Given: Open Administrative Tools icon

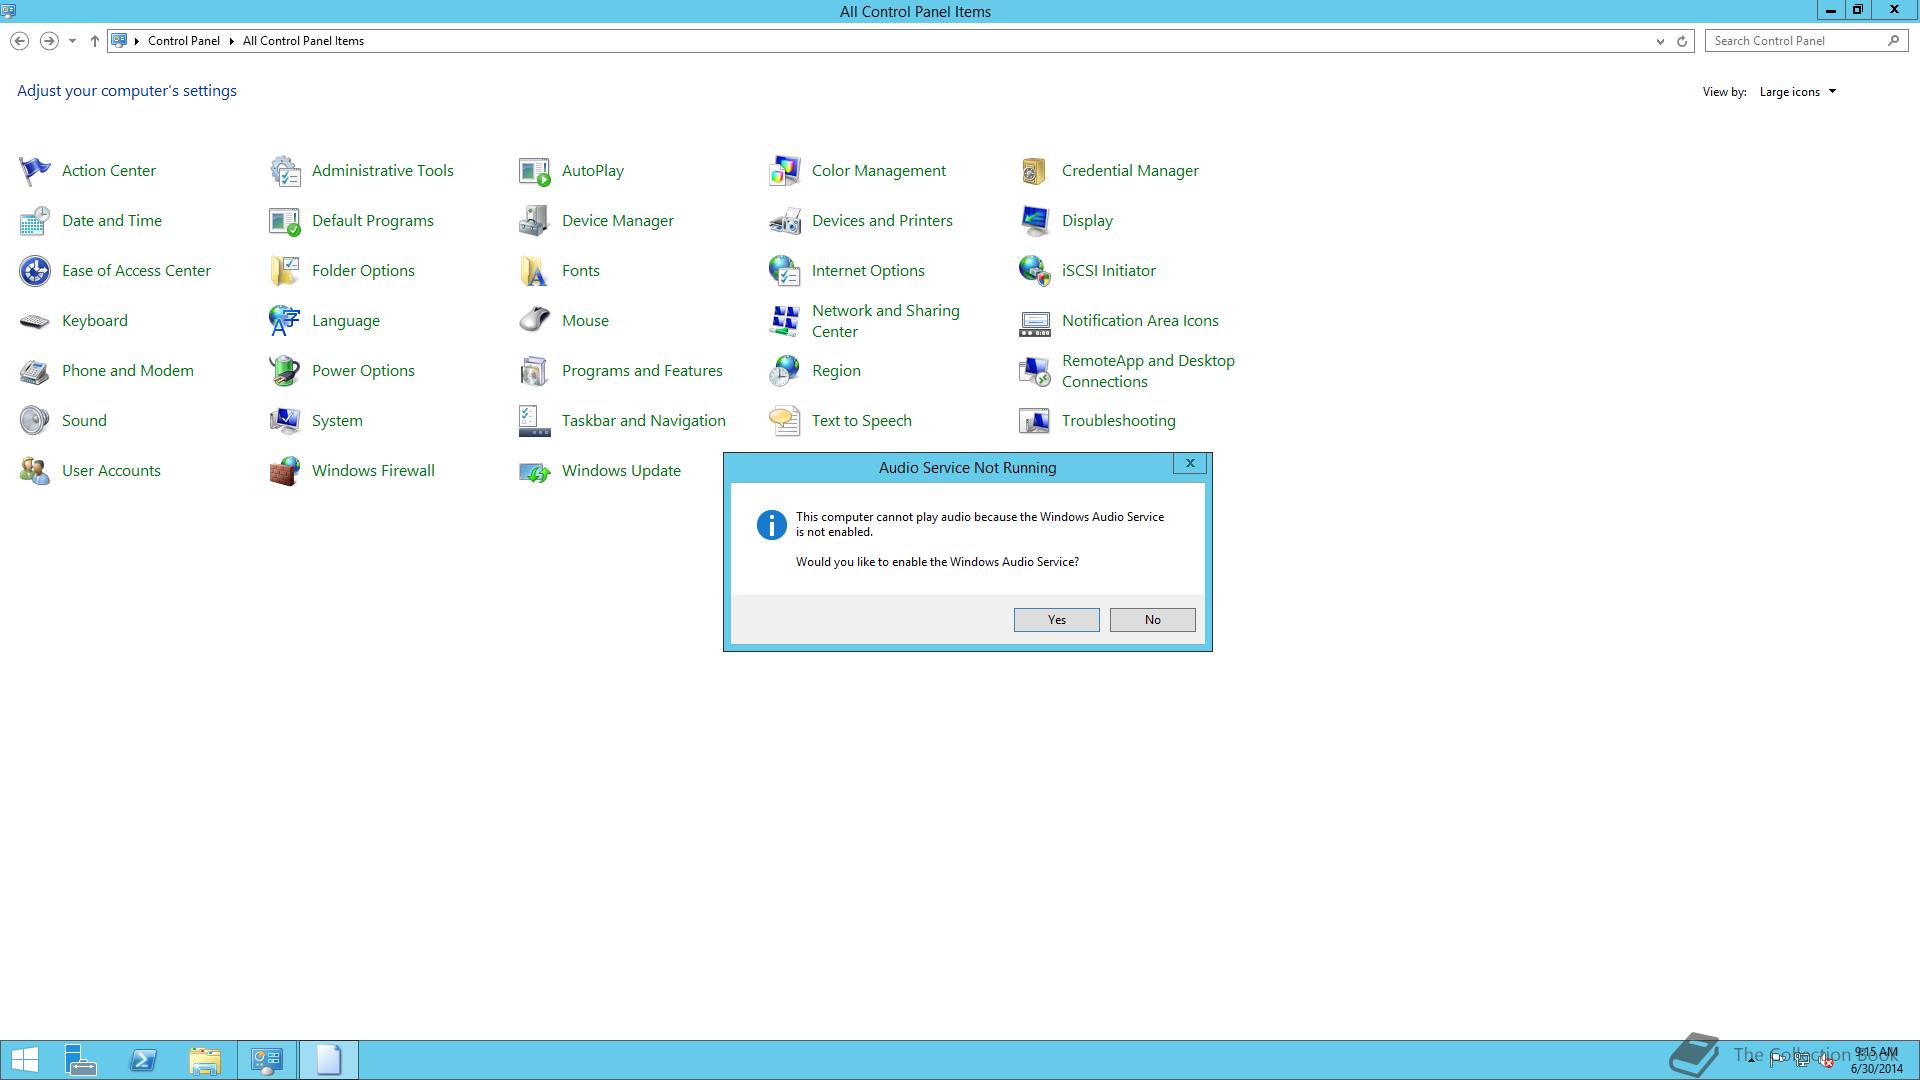Looking at the screenshot, I should pyautogui.click(x=285, y=171).
